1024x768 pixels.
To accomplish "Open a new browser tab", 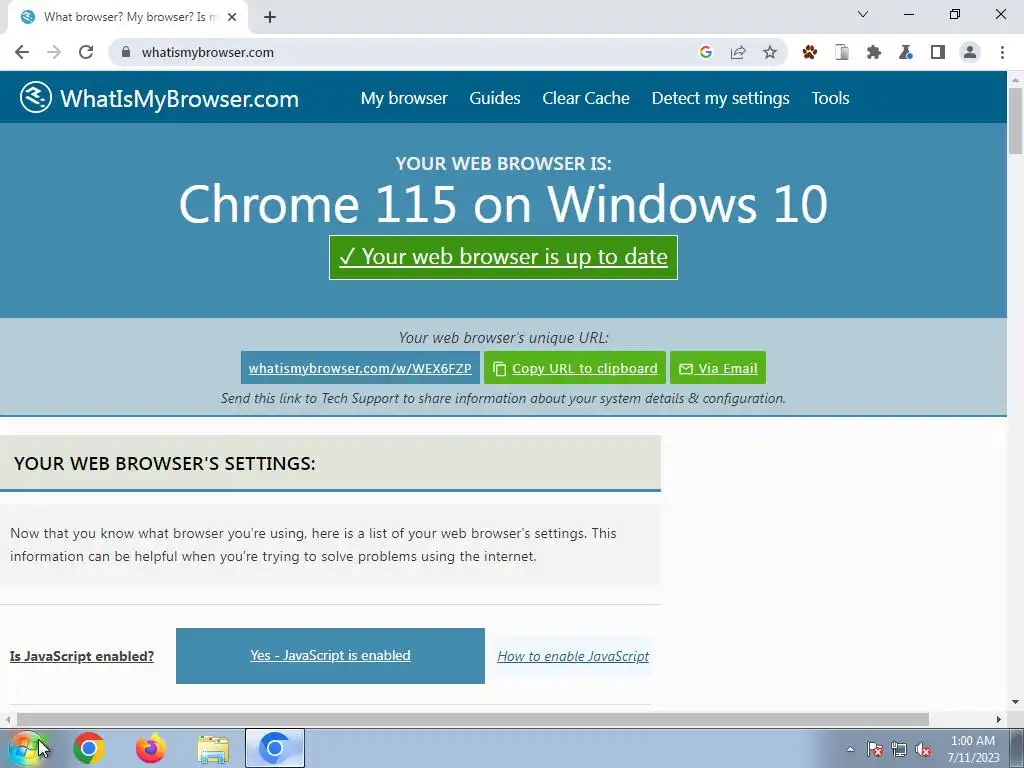I will point(270,17).
